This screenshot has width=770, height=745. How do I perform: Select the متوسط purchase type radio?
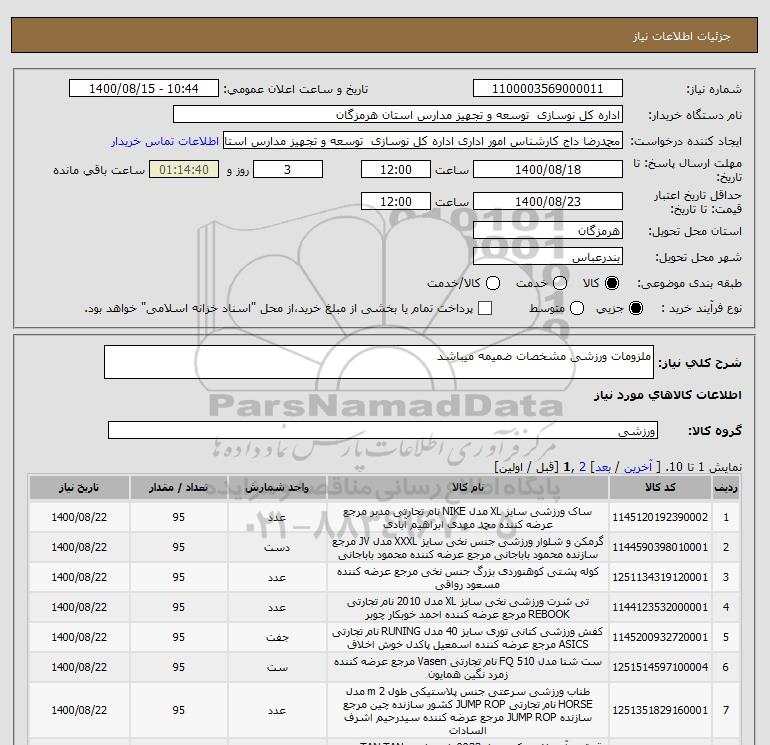point(577,308)
